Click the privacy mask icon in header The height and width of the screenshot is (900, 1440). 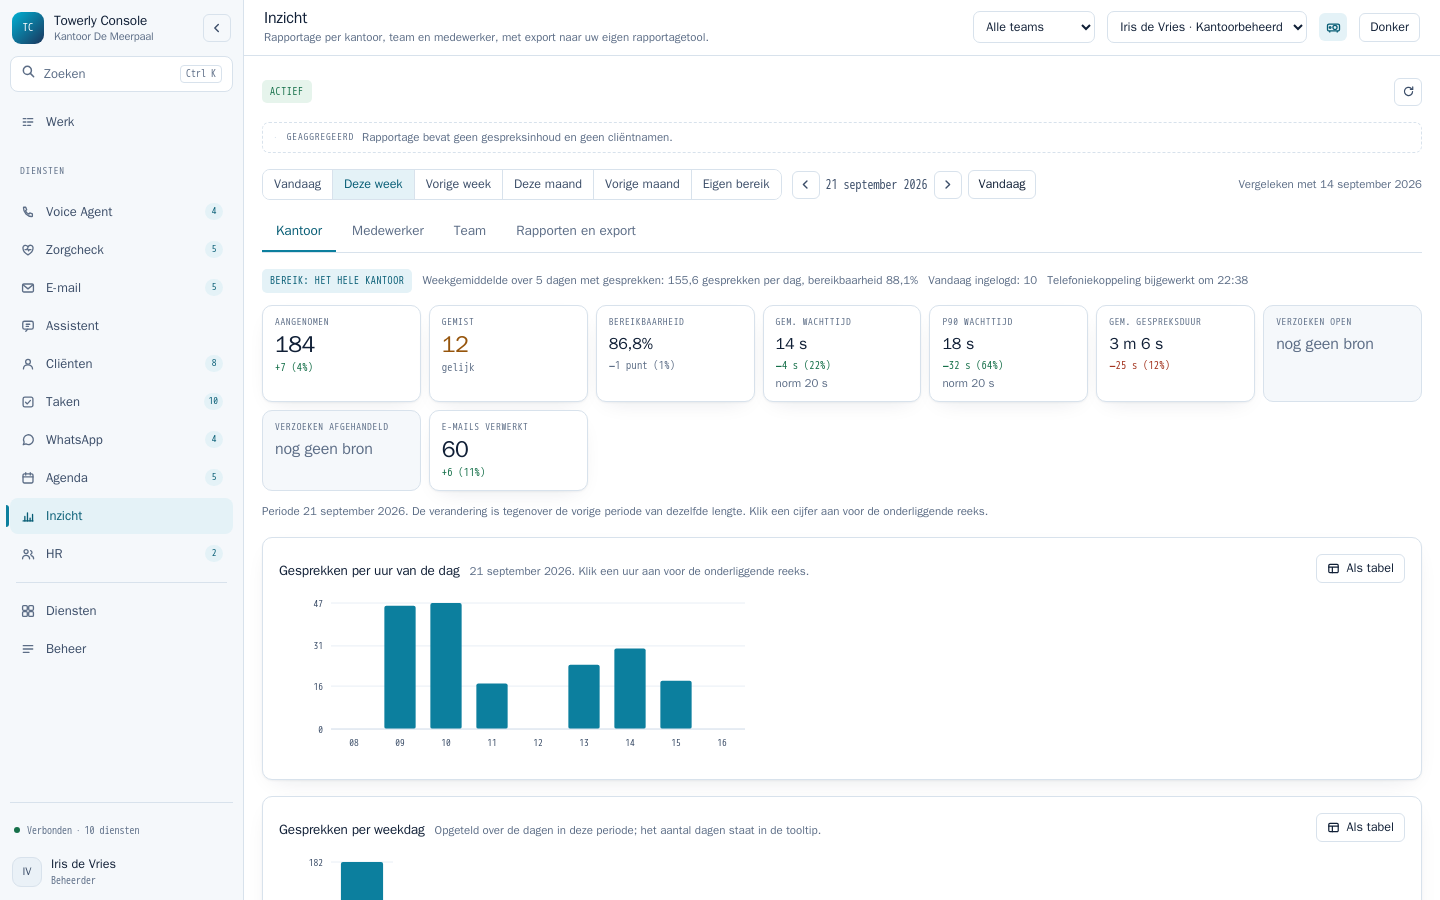point(1333,27)
